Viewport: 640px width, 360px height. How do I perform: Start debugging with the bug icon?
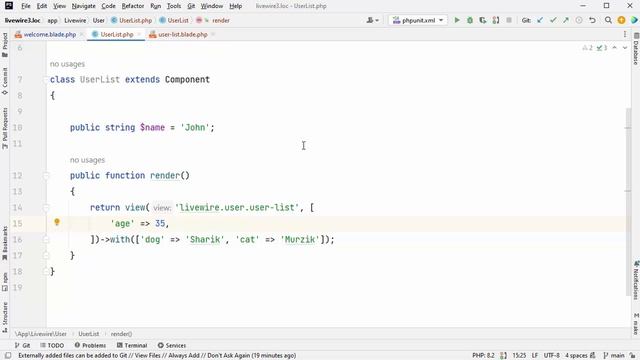(x=470, y=20)
